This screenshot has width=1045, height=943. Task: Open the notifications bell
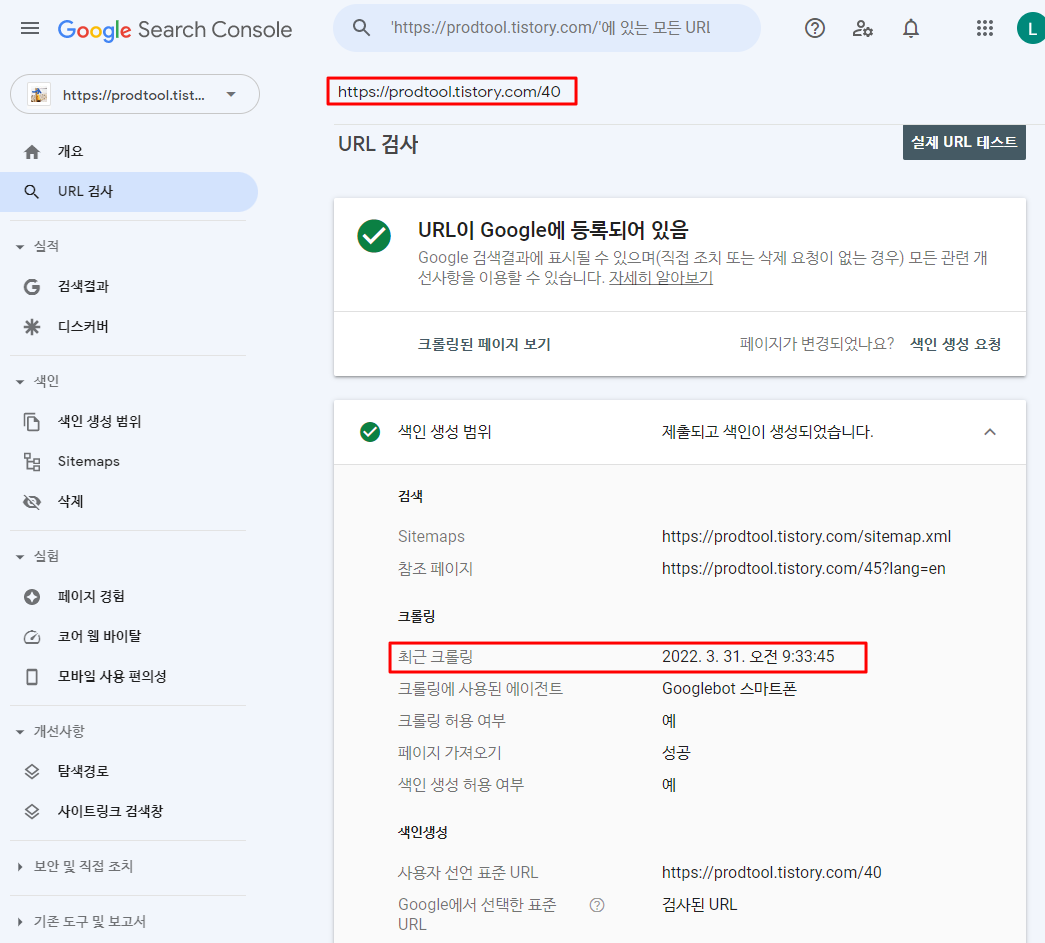[x=911, y=28]
